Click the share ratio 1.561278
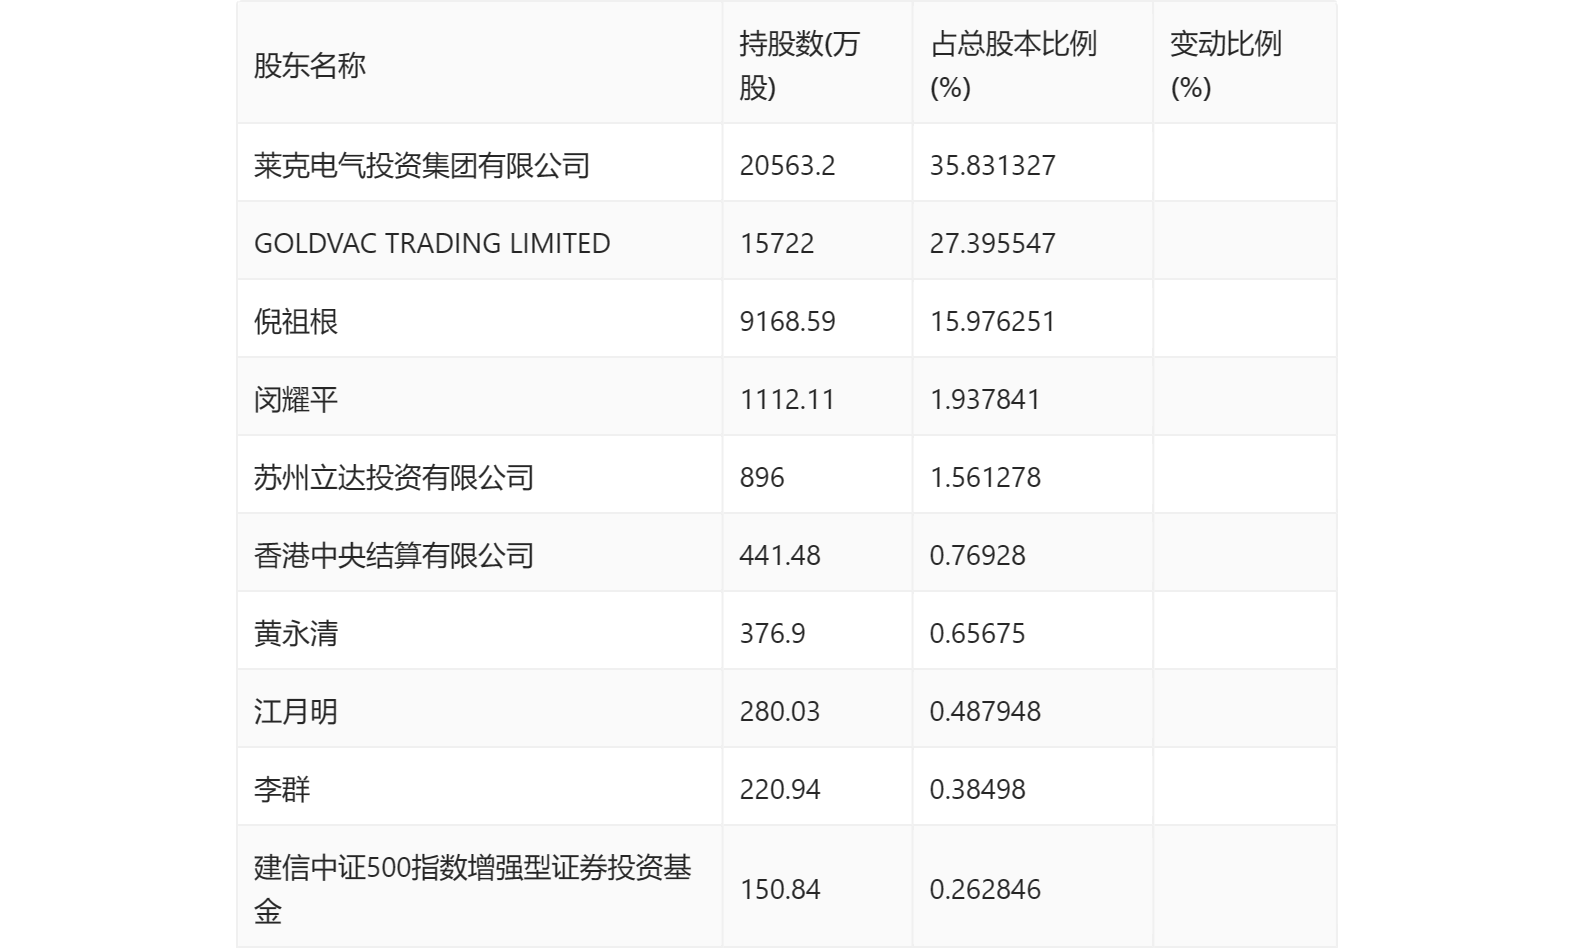The image size is (1574, 948). [x=985, y=478]
